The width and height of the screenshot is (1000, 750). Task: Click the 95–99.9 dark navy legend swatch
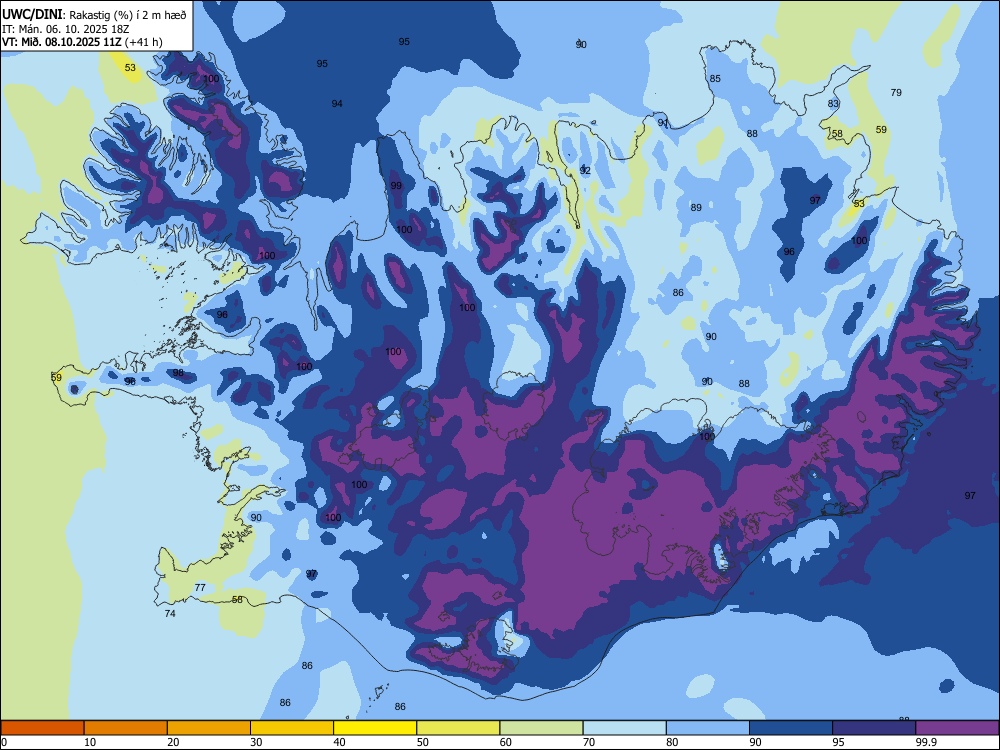(x=874, y=728)
